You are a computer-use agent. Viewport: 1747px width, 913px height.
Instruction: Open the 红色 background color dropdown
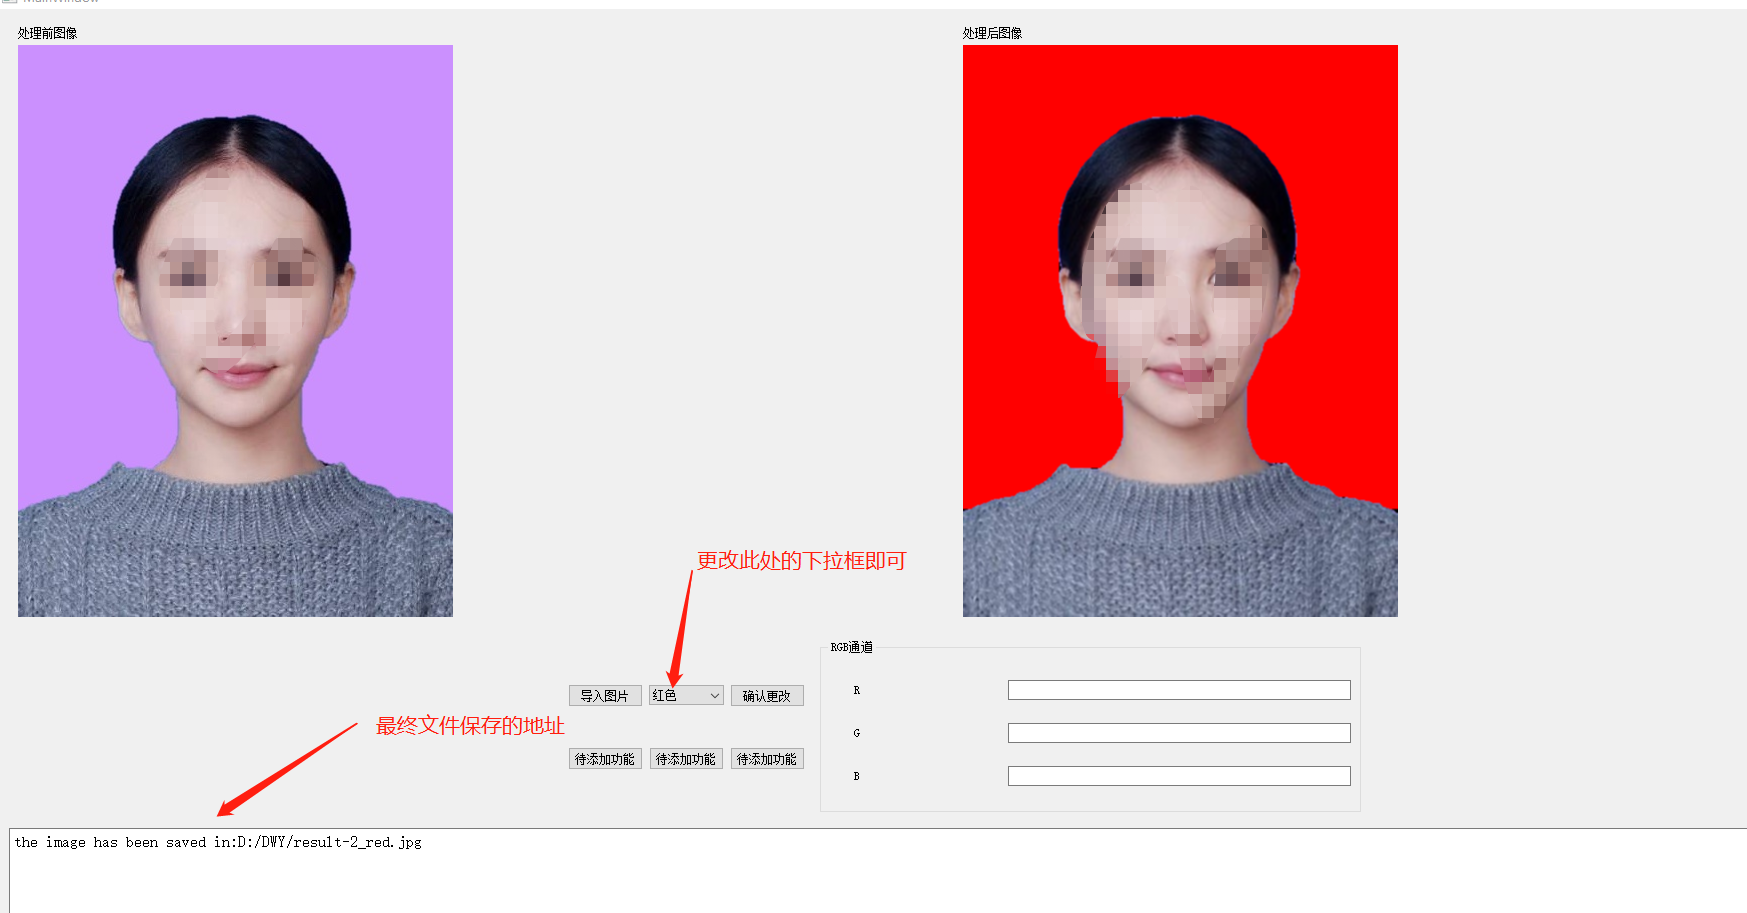[x=684, y=694]
